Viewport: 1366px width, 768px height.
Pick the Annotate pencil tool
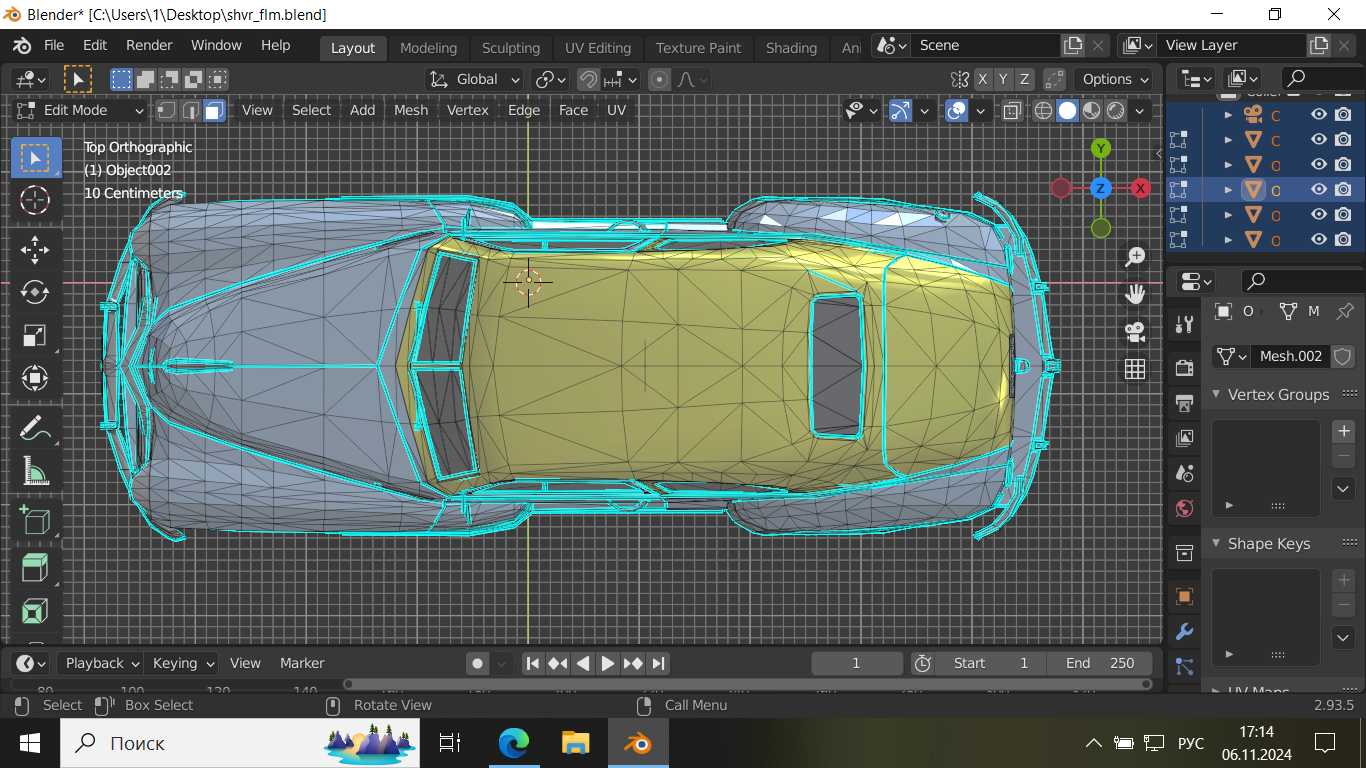coord(35,428)
